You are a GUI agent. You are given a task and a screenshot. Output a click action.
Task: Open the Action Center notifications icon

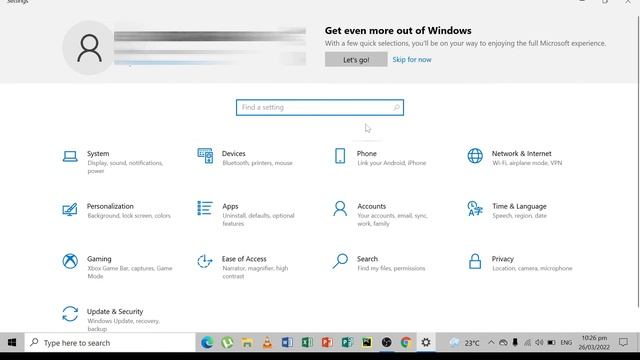623,342
